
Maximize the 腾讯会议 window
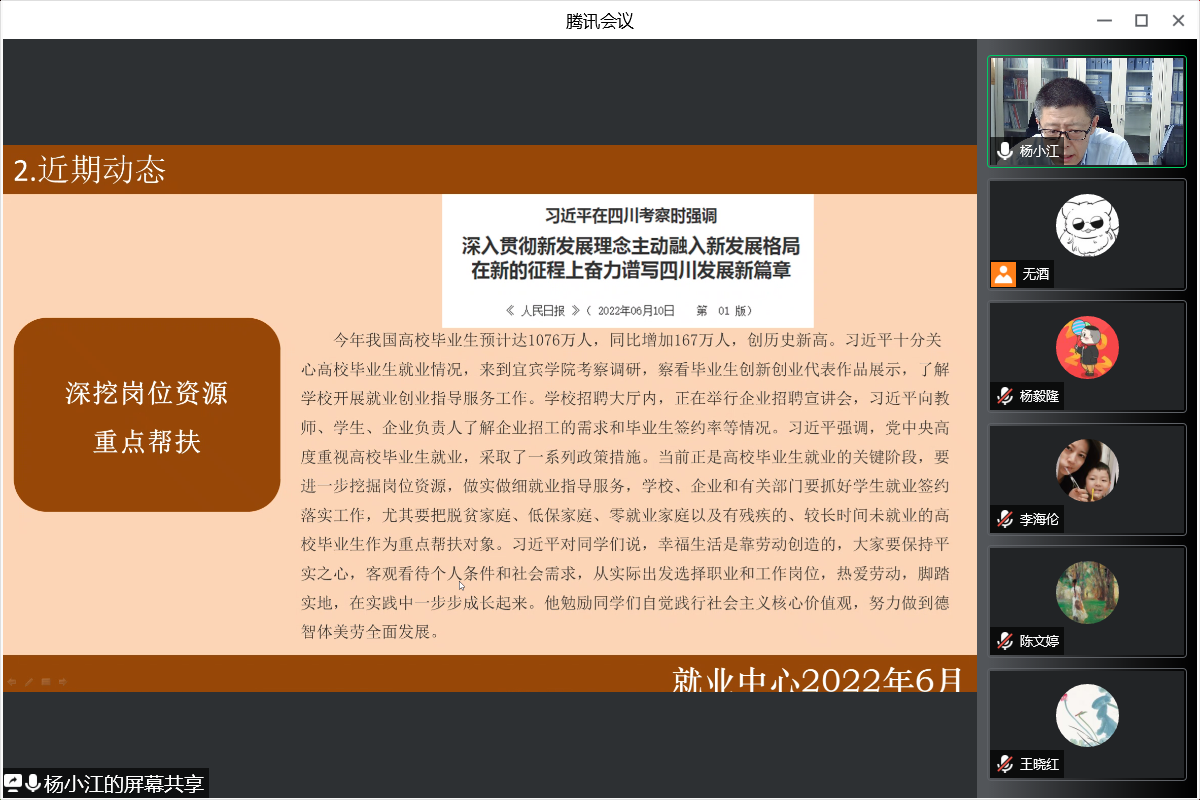pyautogui.click(x=1141, y=20)
